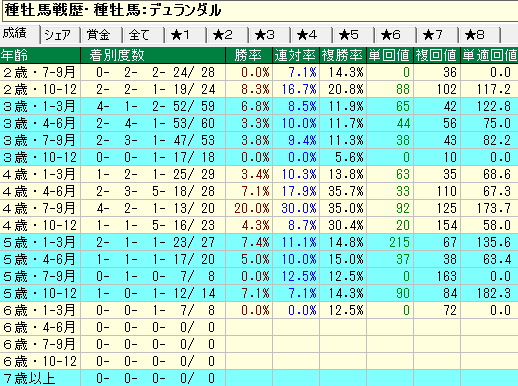
Task: Select the ★5 tab
Action: [354, 35]
